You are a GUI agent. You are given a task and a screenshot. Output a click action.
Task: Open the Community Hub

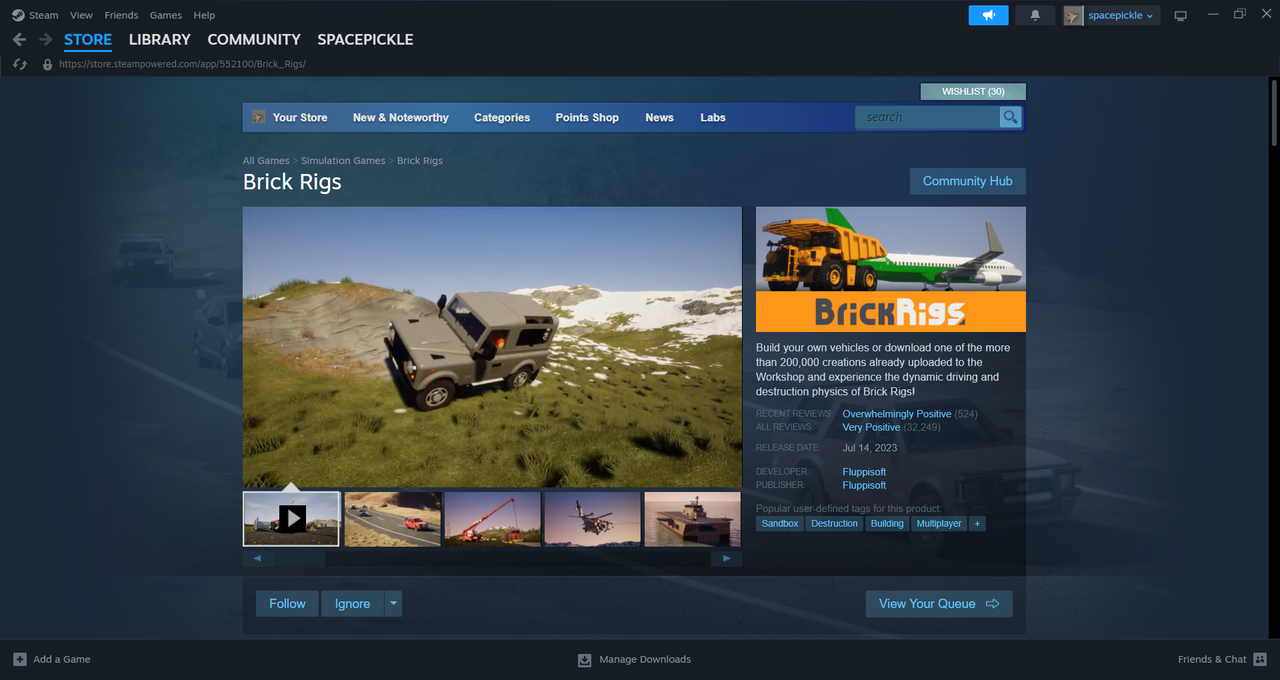[967, 181]
